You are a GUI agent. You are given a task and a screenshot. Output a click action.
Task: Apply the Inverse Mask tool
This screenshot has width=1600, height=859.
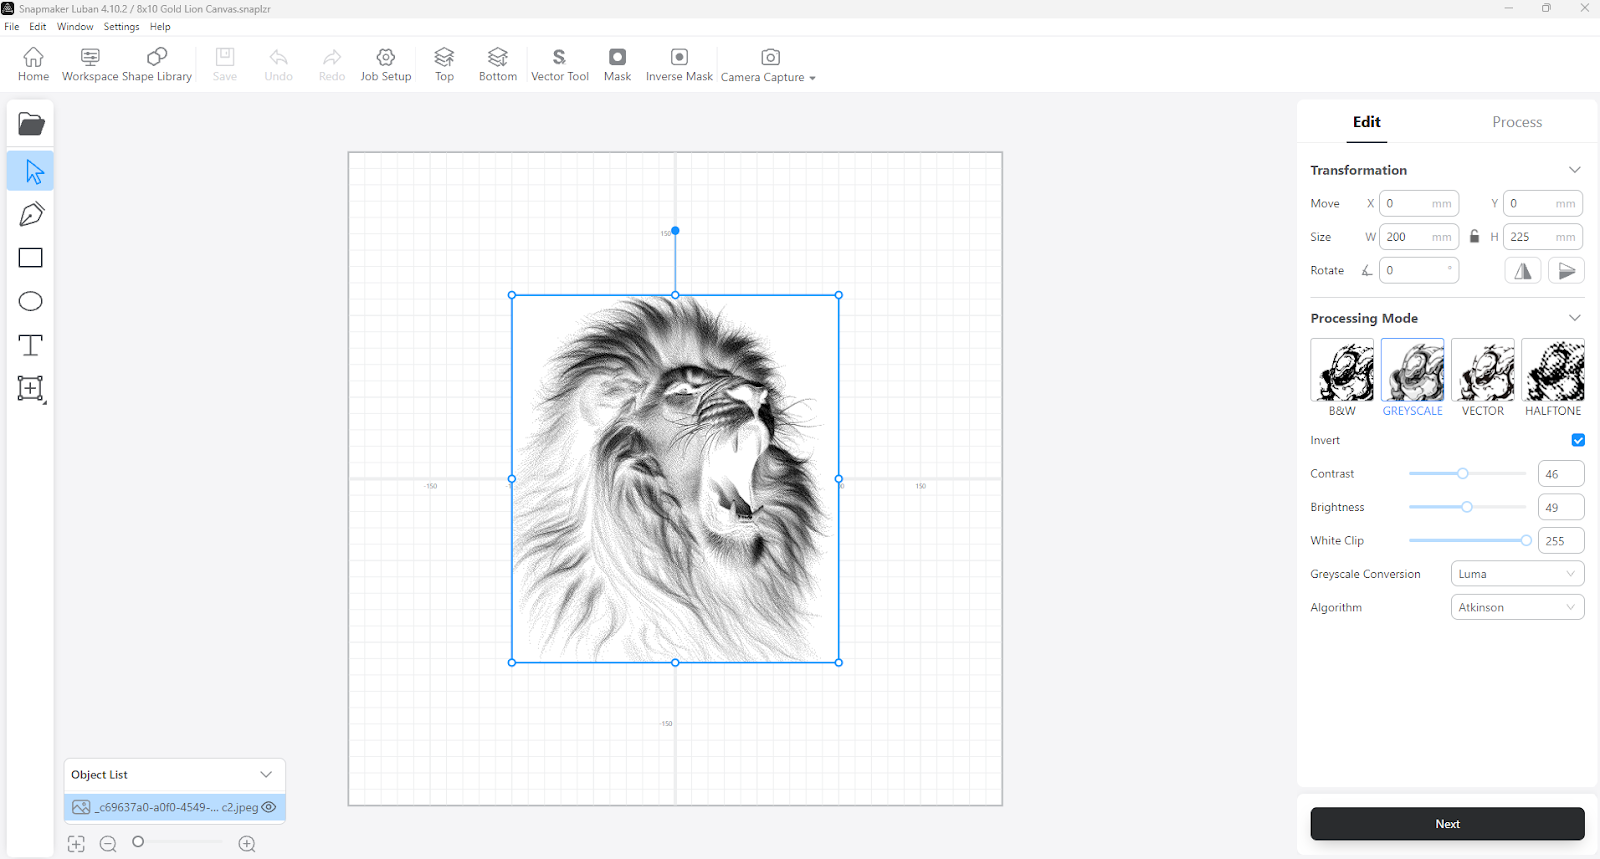point(679,64)
